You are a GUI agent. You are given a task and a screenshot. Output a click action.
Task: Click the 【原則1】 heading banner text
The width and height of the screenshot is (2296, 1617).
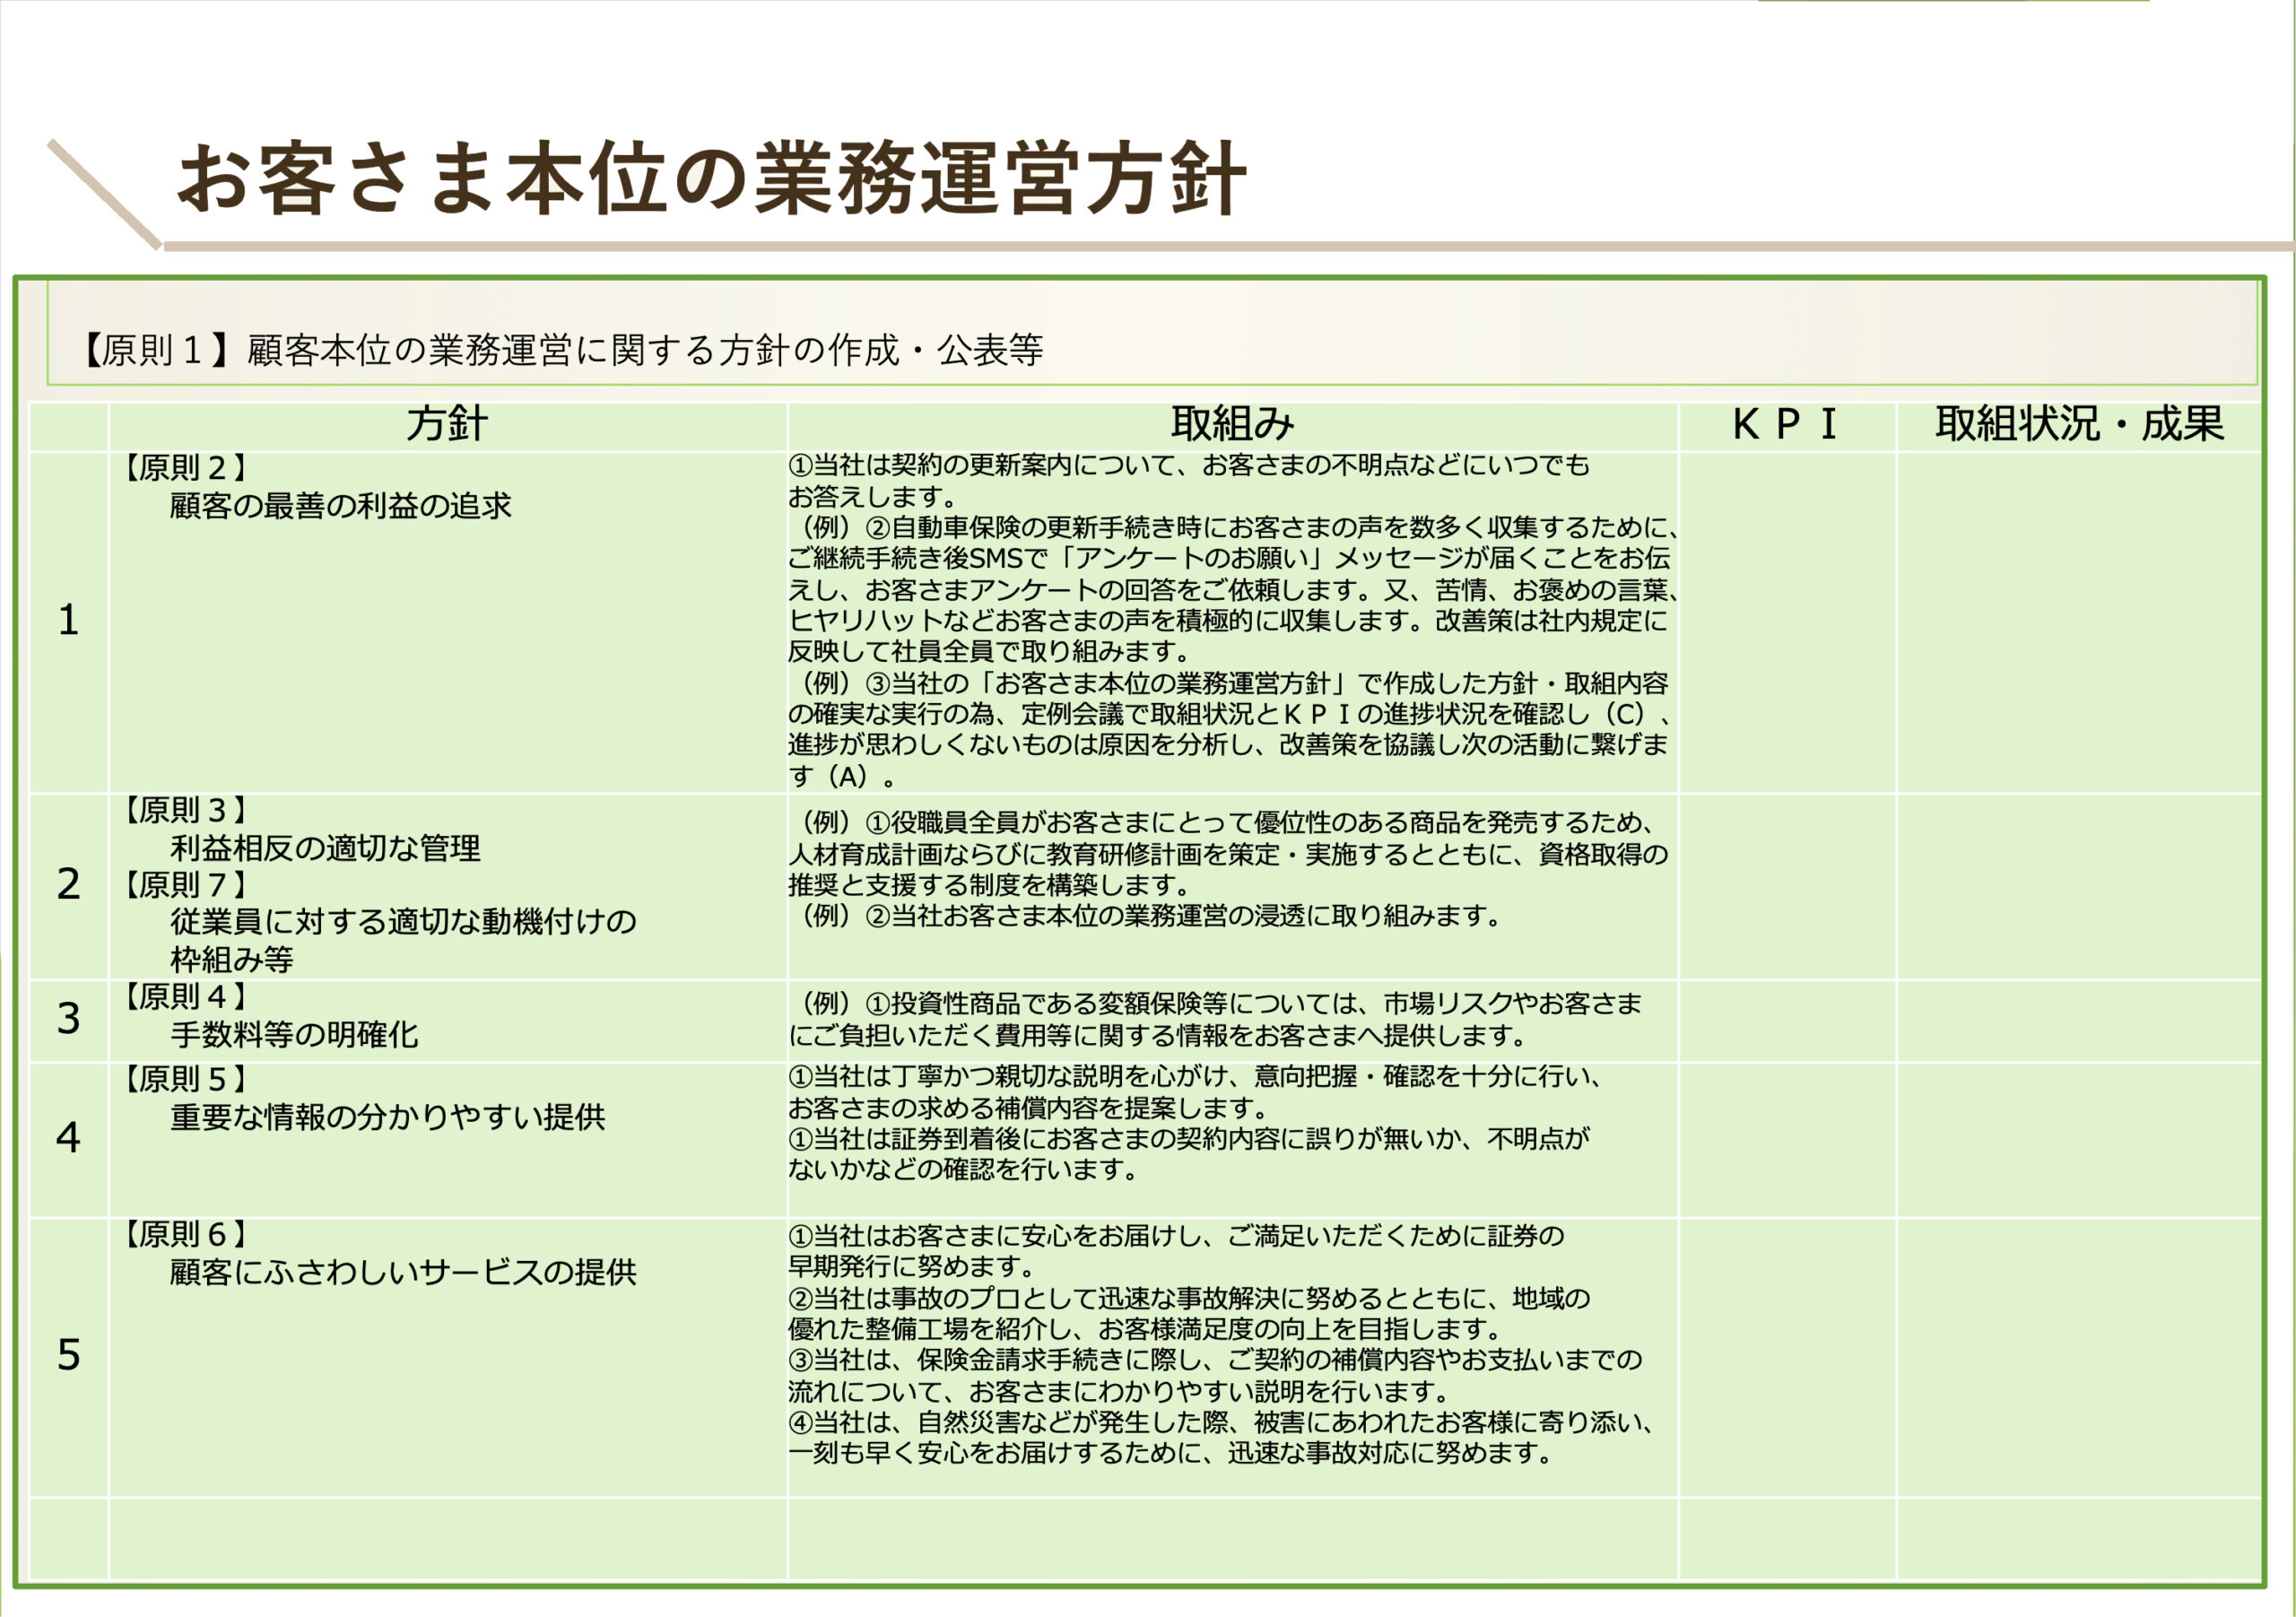(x=562, y=350)
